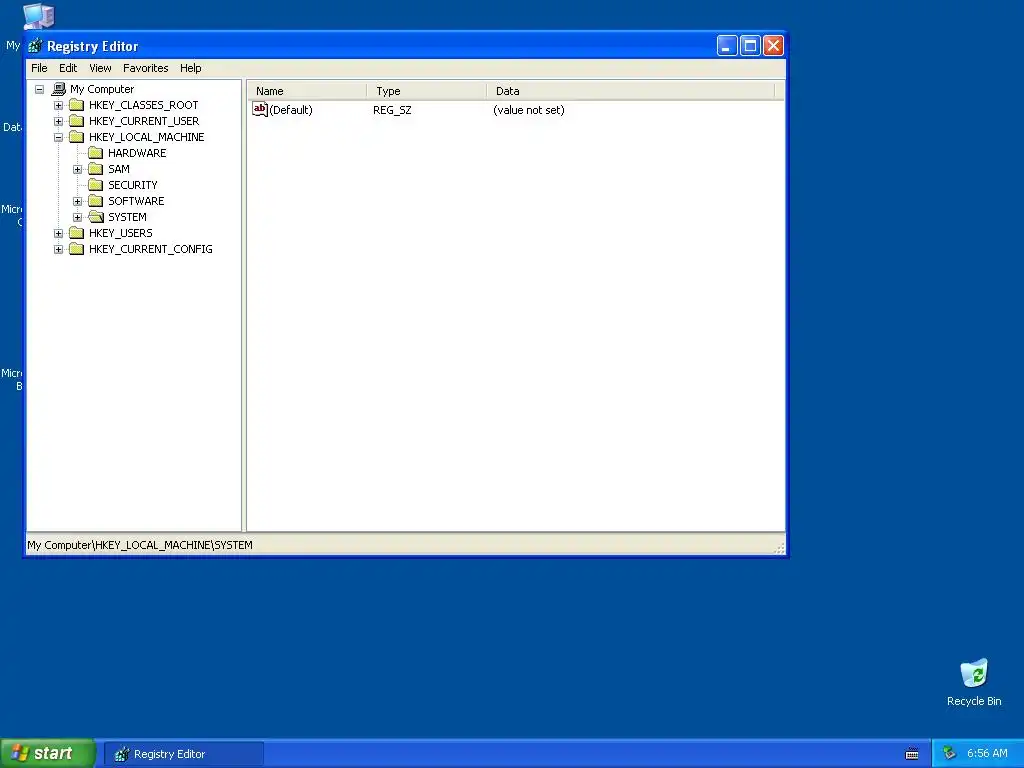This screenshot has width=1024, height=768.
Task: Click the HKEY_CLASSES_ROOT folder icon
Action: (76, 105)
